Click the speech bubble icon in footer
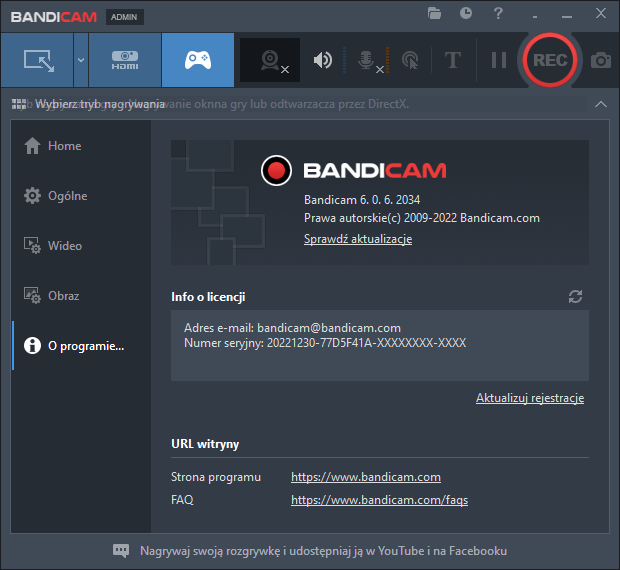 click(x=121, y=551)
